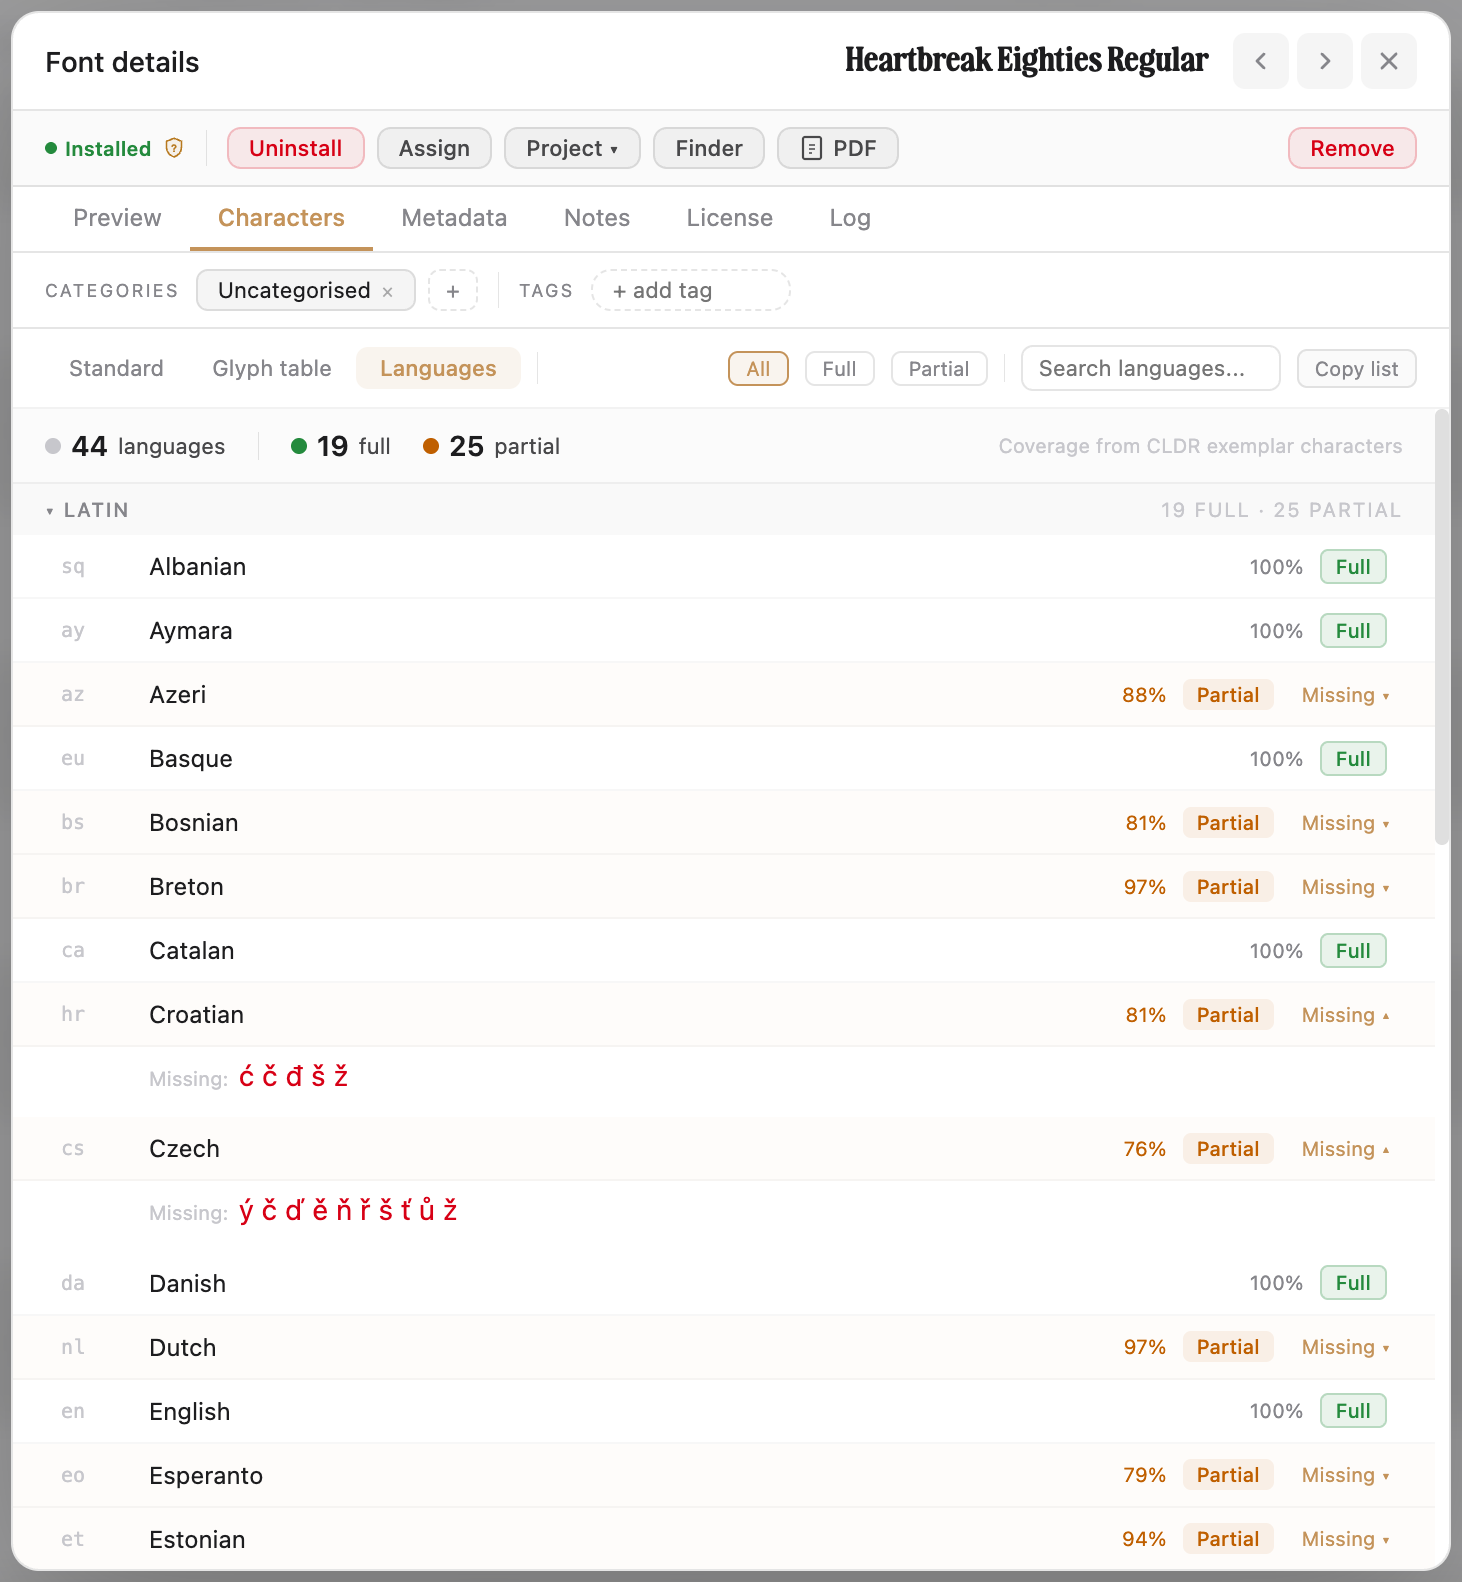This screenshot has width=1462, height=1582.
Task: Click the Full badge for Albanian
Action: point(1353,567)
